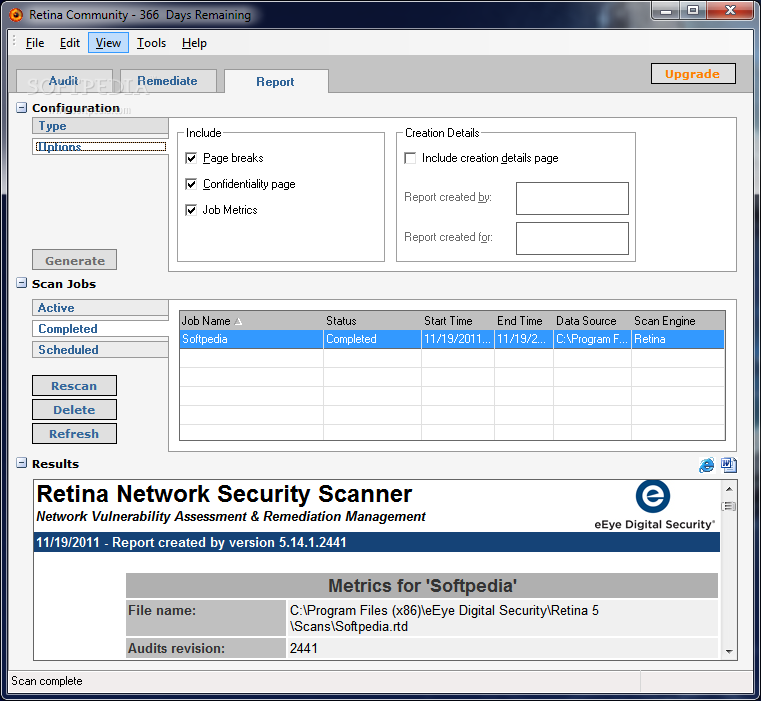Click the eEye Digital Security logo
761x701 pixels.
pos(654,505)
